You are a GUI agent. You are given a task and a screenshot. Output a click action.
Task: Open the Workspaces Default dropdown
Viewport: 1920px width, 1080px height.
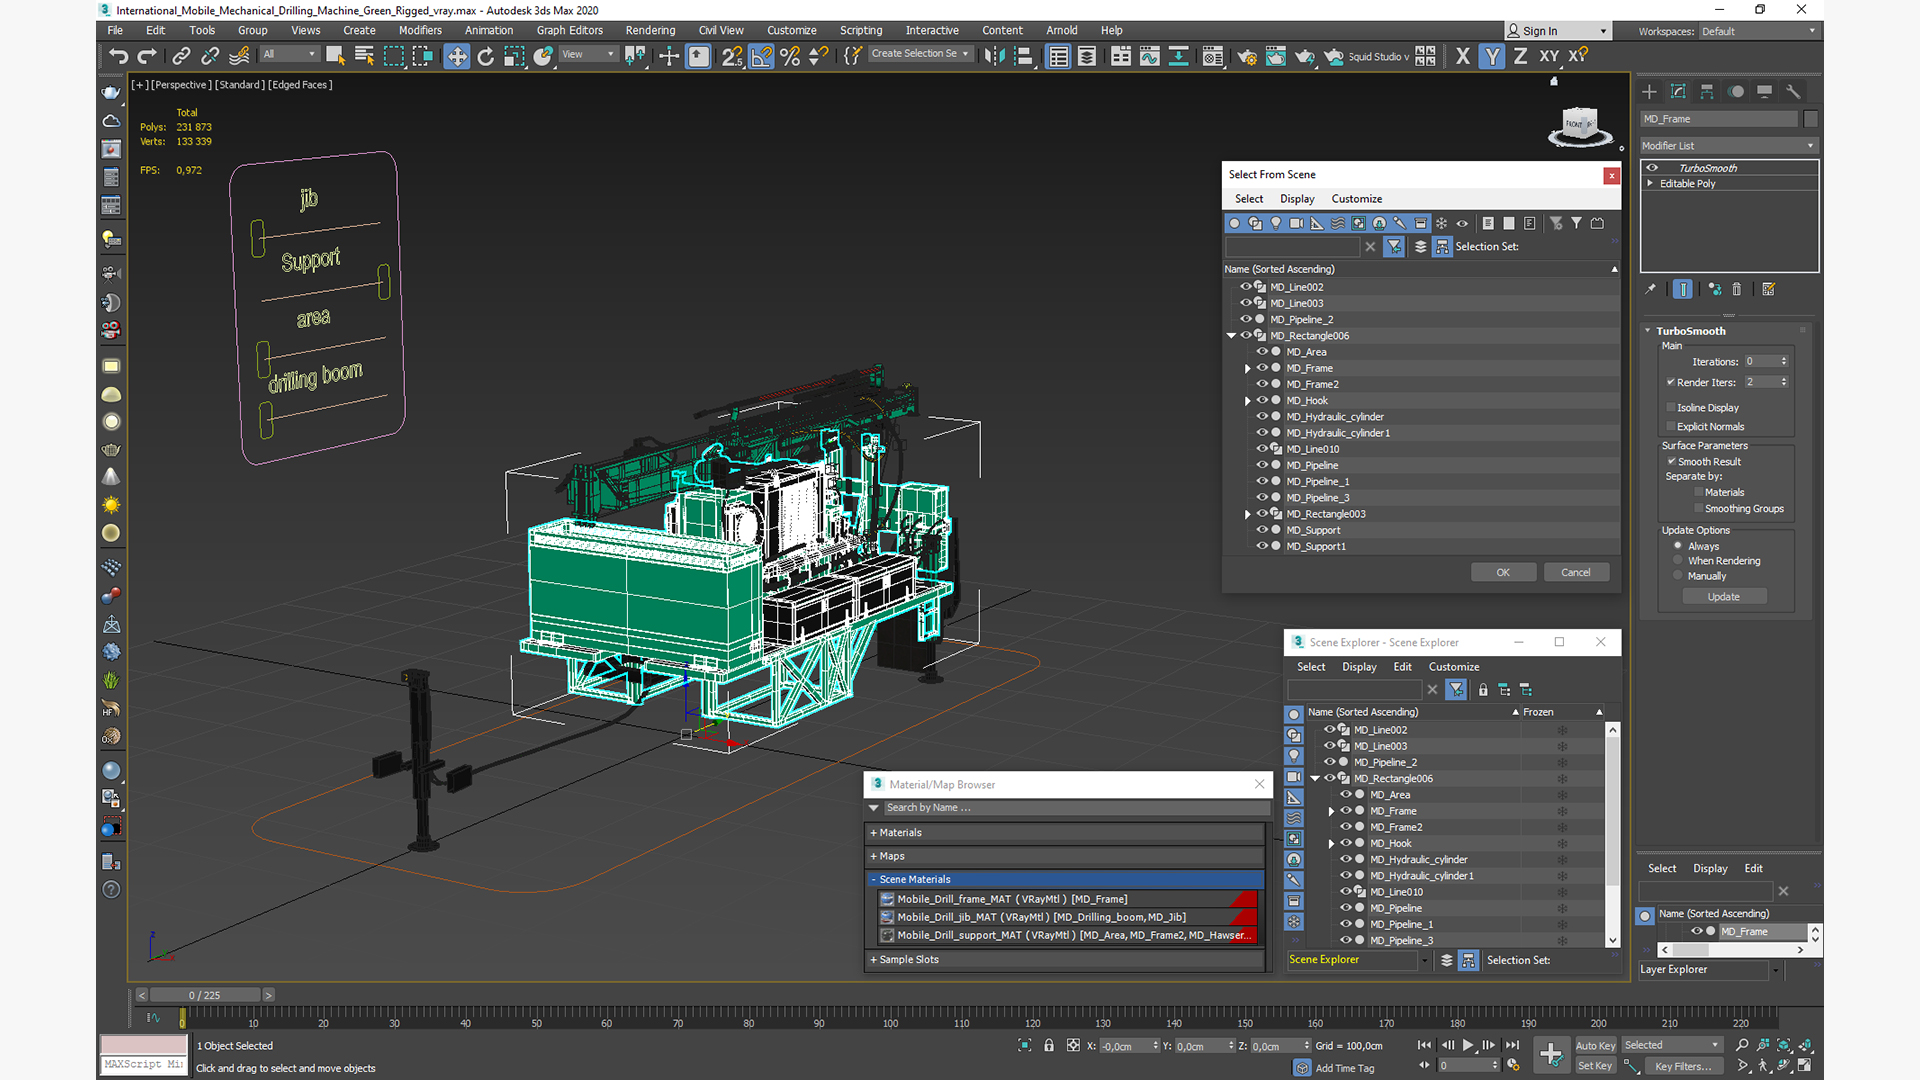point(1758,31)
